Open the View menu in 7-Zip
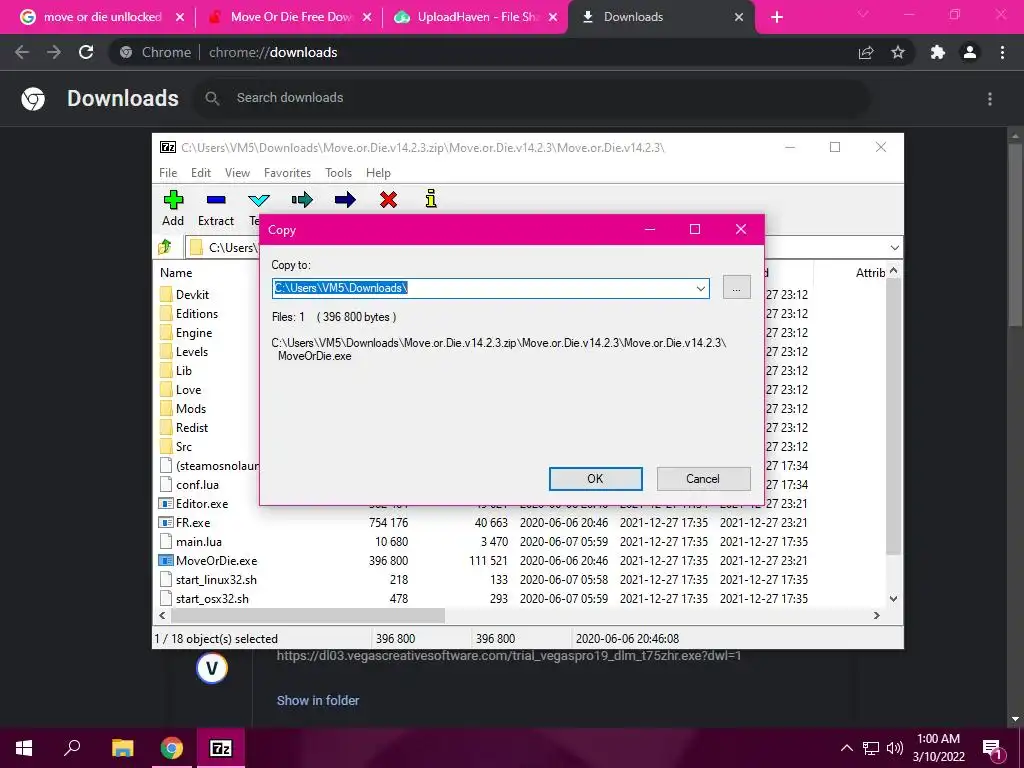This screenshot has height=768, width=1024. click(x=237, y=172)
